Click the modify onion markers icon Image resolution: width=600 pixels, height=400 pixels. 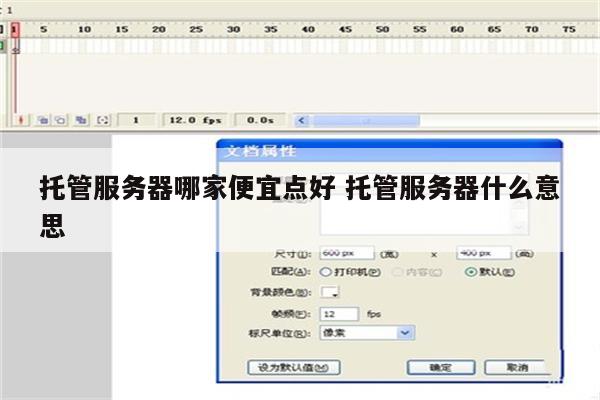[103, 120]
